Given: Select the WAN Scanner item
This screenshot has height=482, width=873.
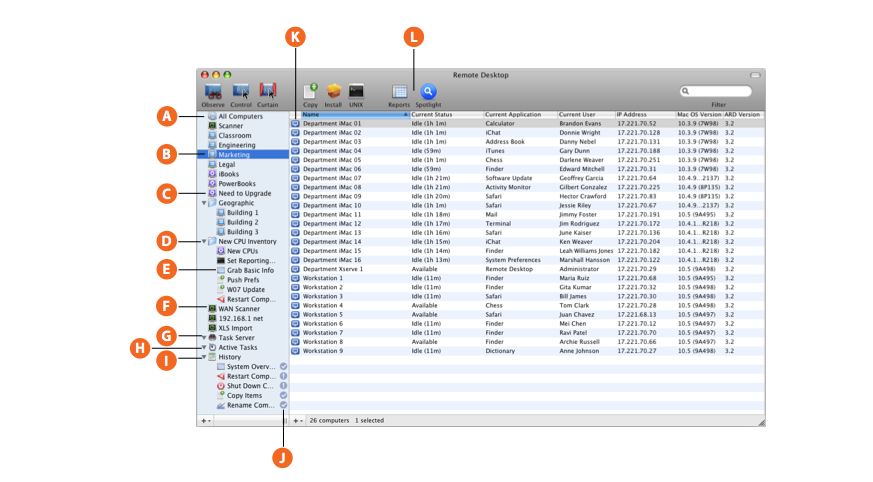Looking at the screenshot, I should (x=239, y=309).
